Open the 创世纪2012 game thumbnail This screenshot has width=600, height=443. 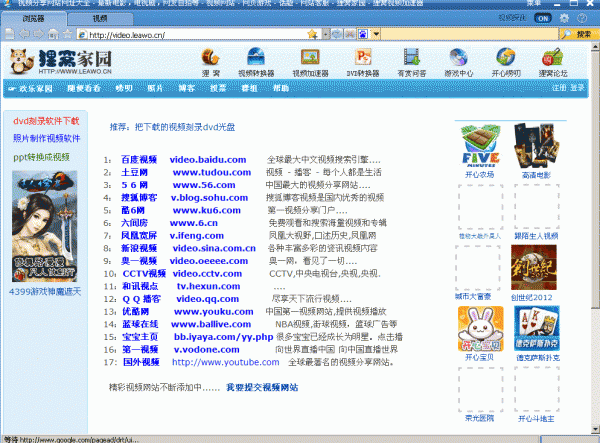coord(534,267)
